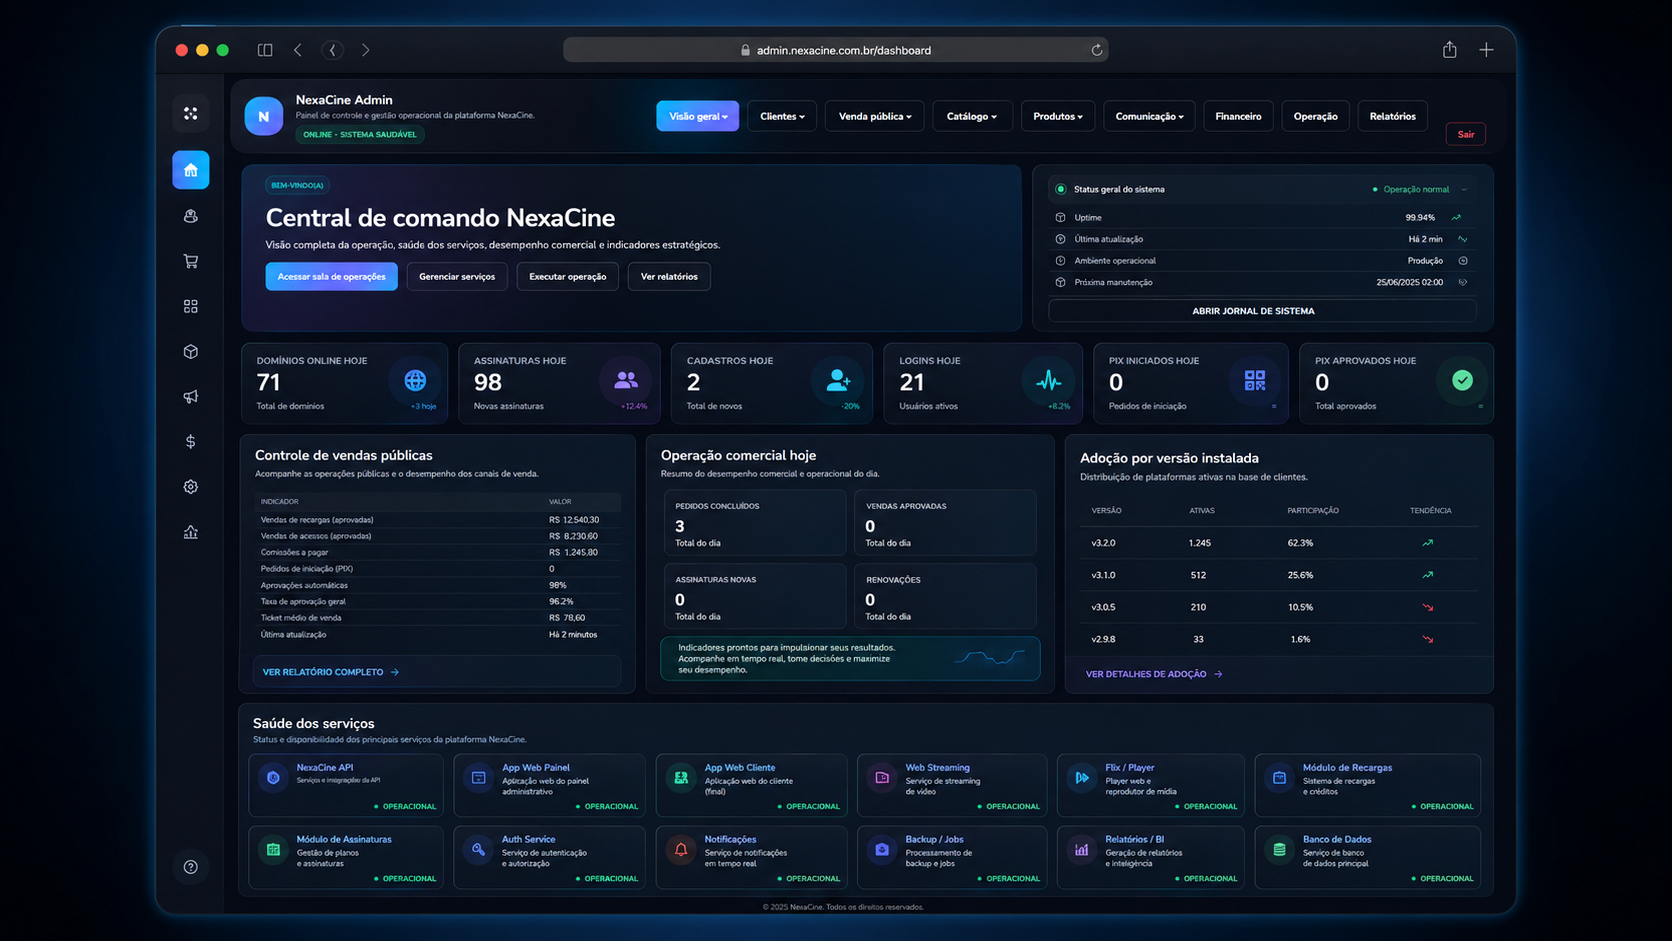Open a new browser tab with plus
Viewport: 1672px width, 941px height.
1486,49
